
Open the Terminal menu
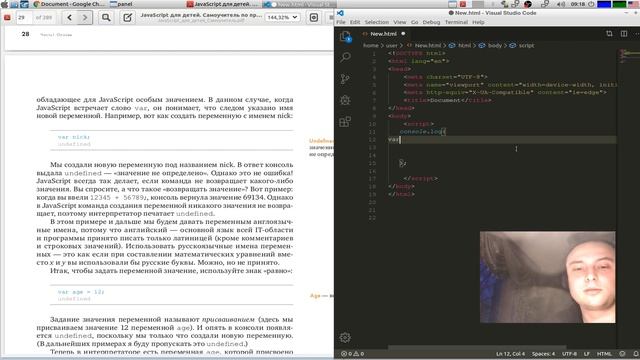click(x=456, y=22)
